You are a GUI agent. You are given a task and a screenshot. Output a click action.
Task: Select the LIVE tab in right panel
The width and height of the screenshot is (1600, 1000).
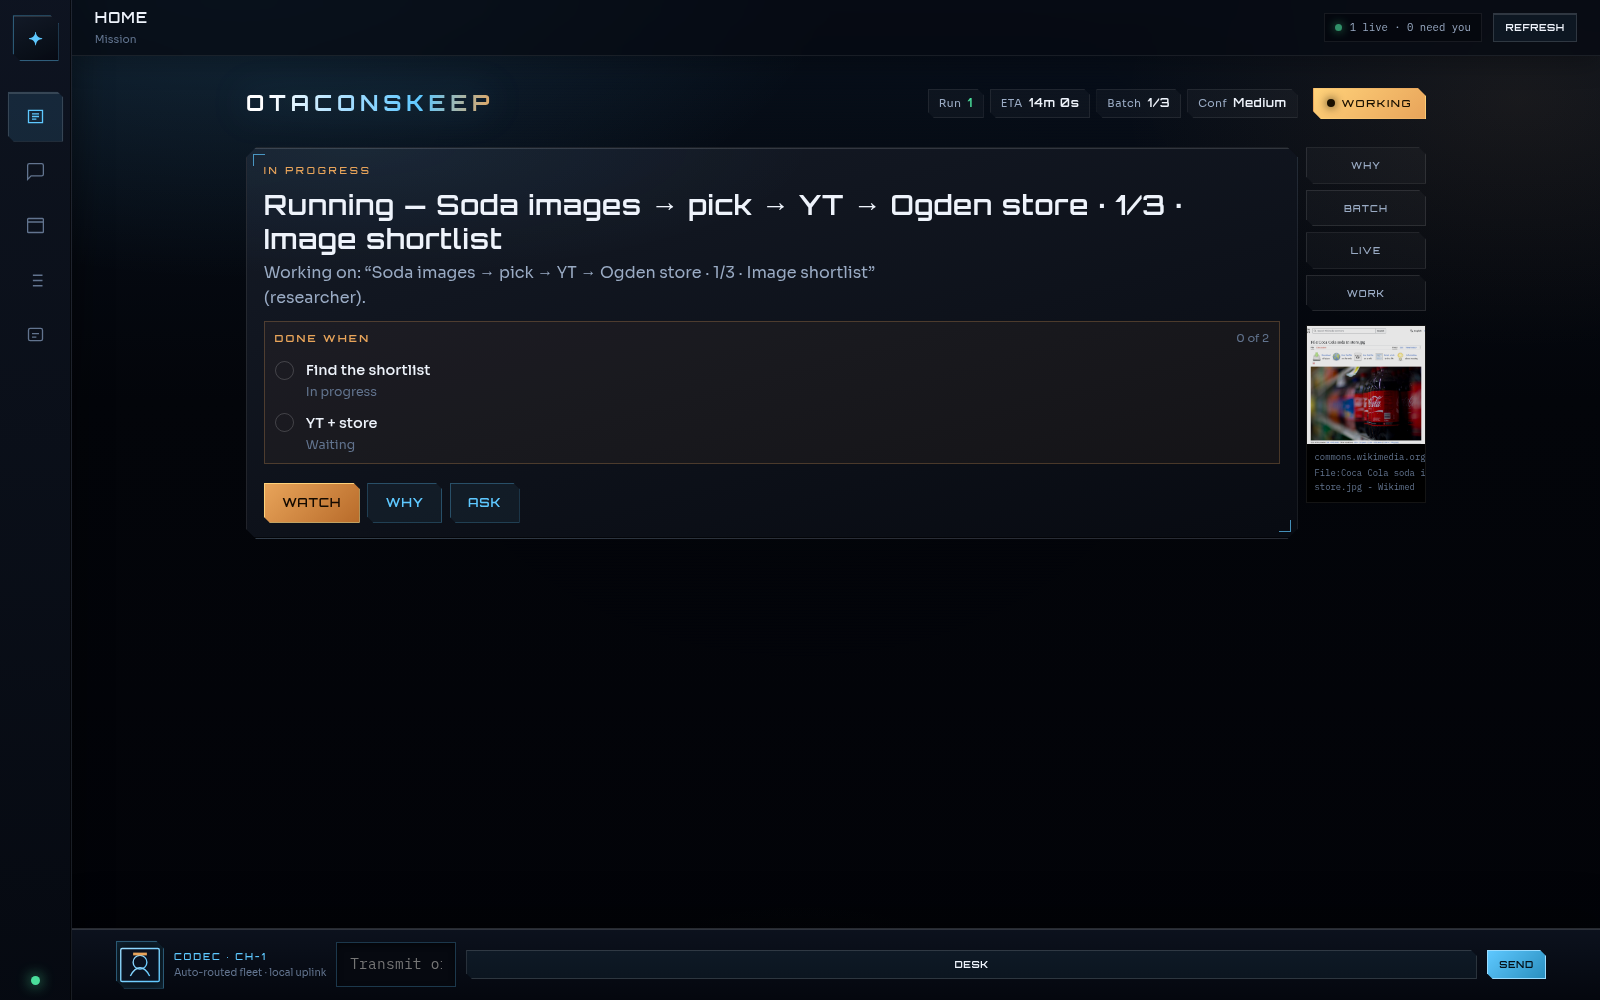pos(1365,251)
